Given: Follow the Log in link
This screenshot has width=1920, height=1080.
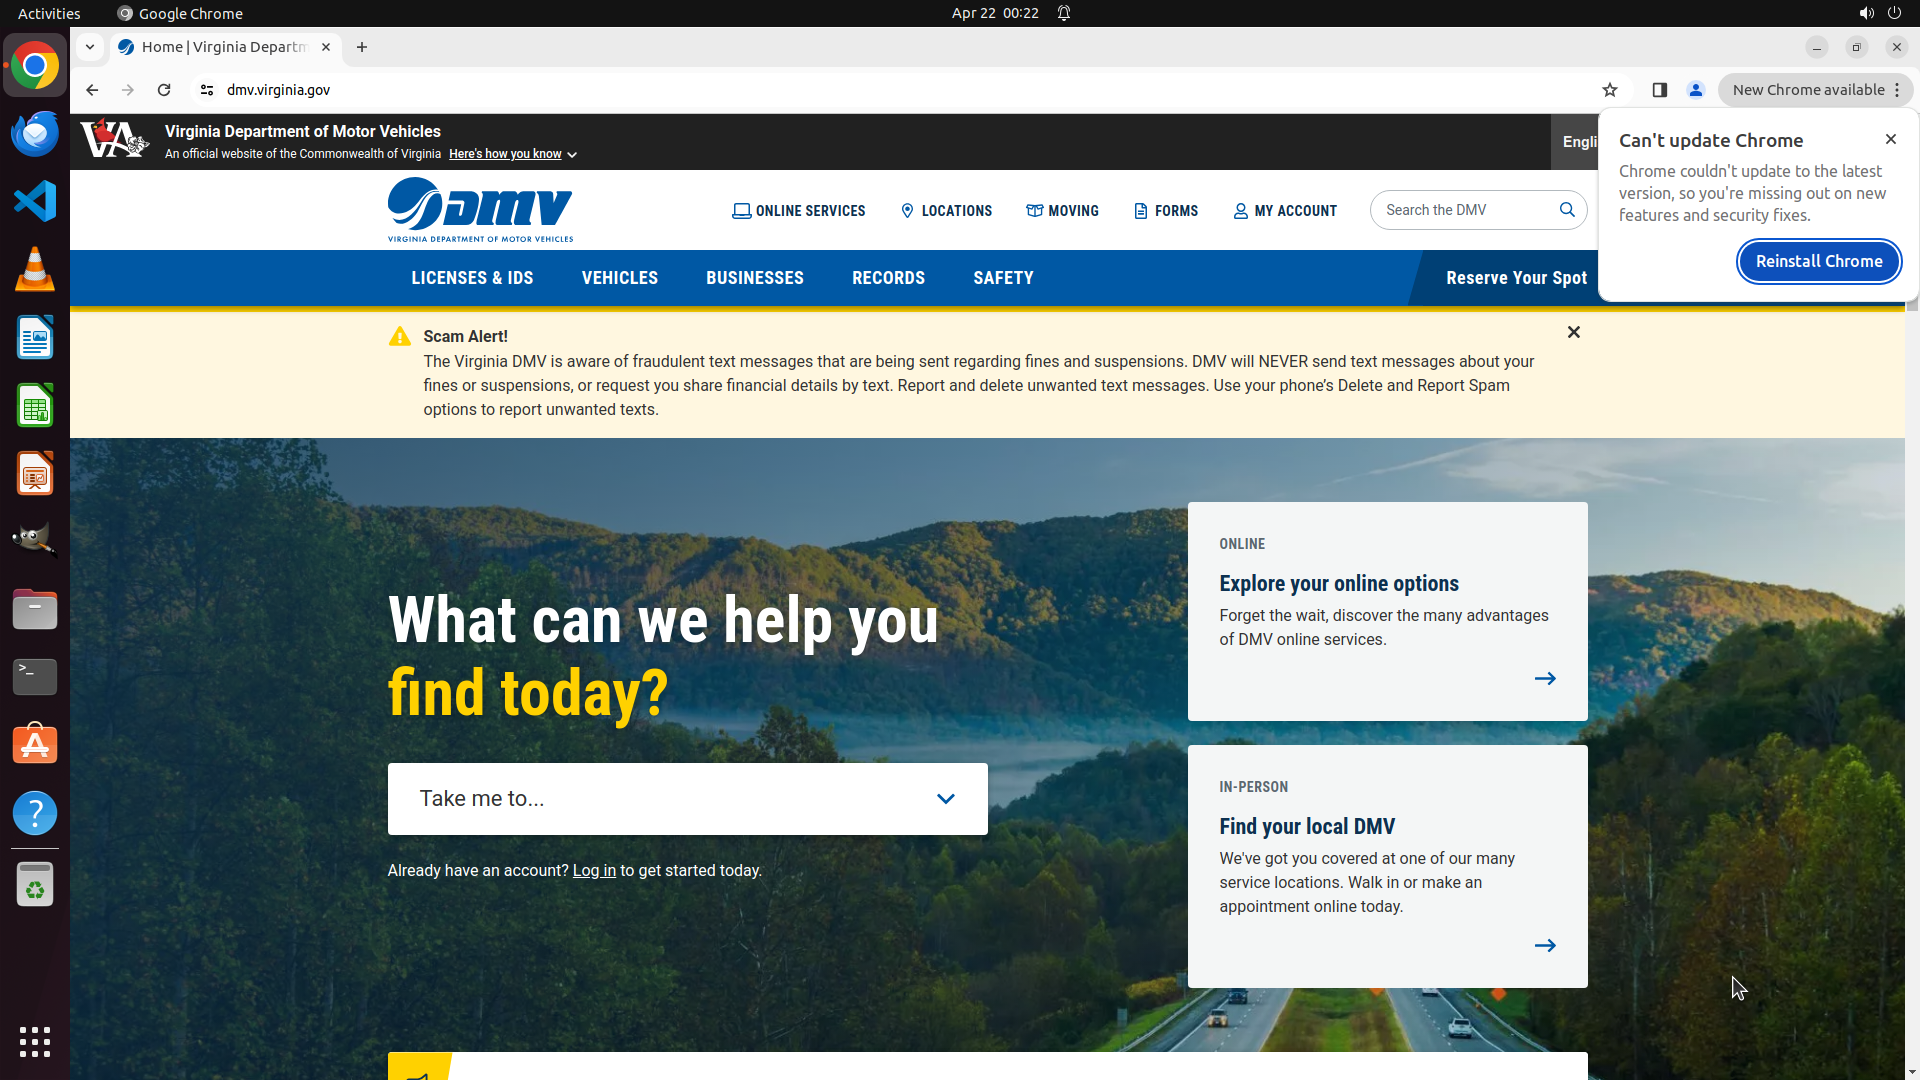Looking at the screenshot, I should [594, 871].
